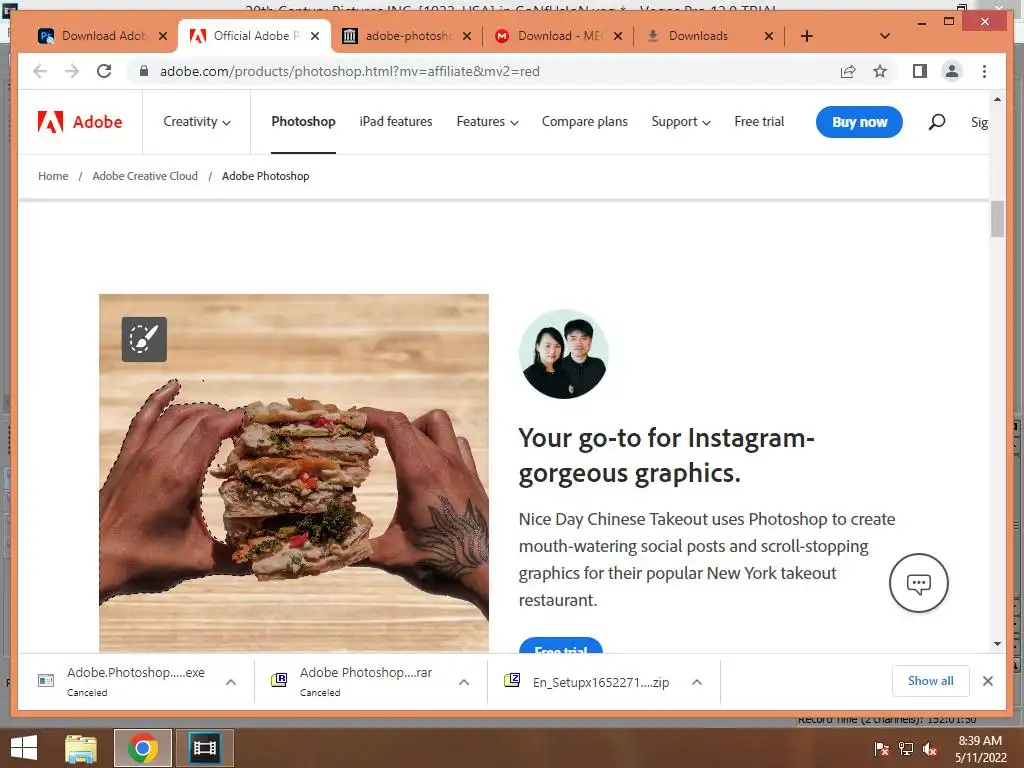The width and height of the screenshot is (1024, 768).
Task: Expand the Creativity dropdown
Action: pos(197,121)
